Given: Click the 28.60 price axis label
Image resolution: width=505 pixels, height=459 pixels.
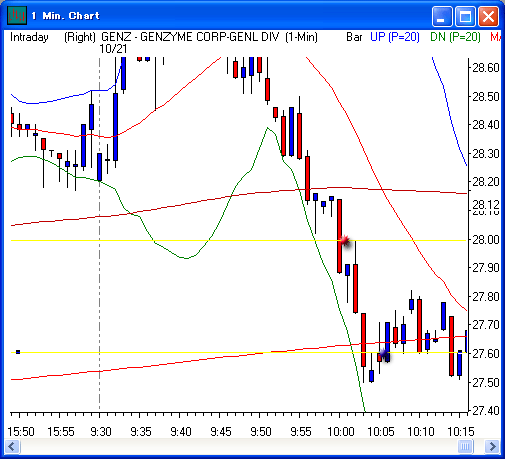Looking at the screenshot, I should tap(486, 68).
